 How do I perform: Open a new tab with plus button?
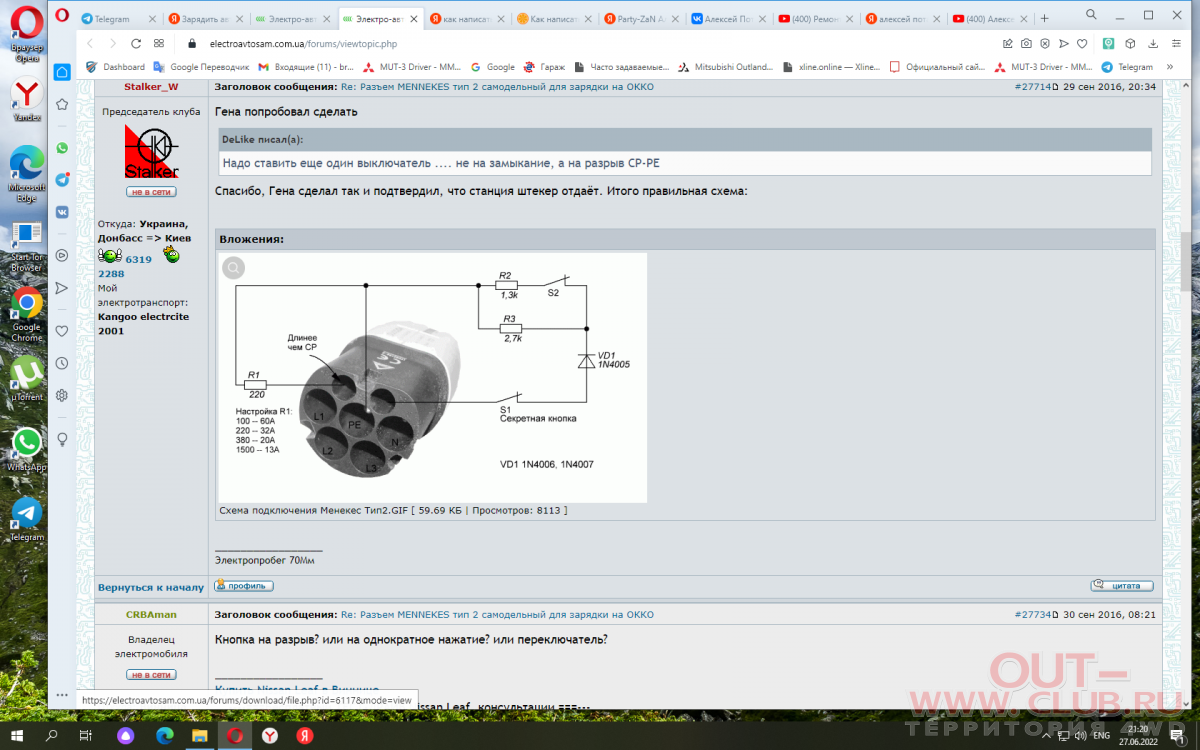click(1045, 18)
